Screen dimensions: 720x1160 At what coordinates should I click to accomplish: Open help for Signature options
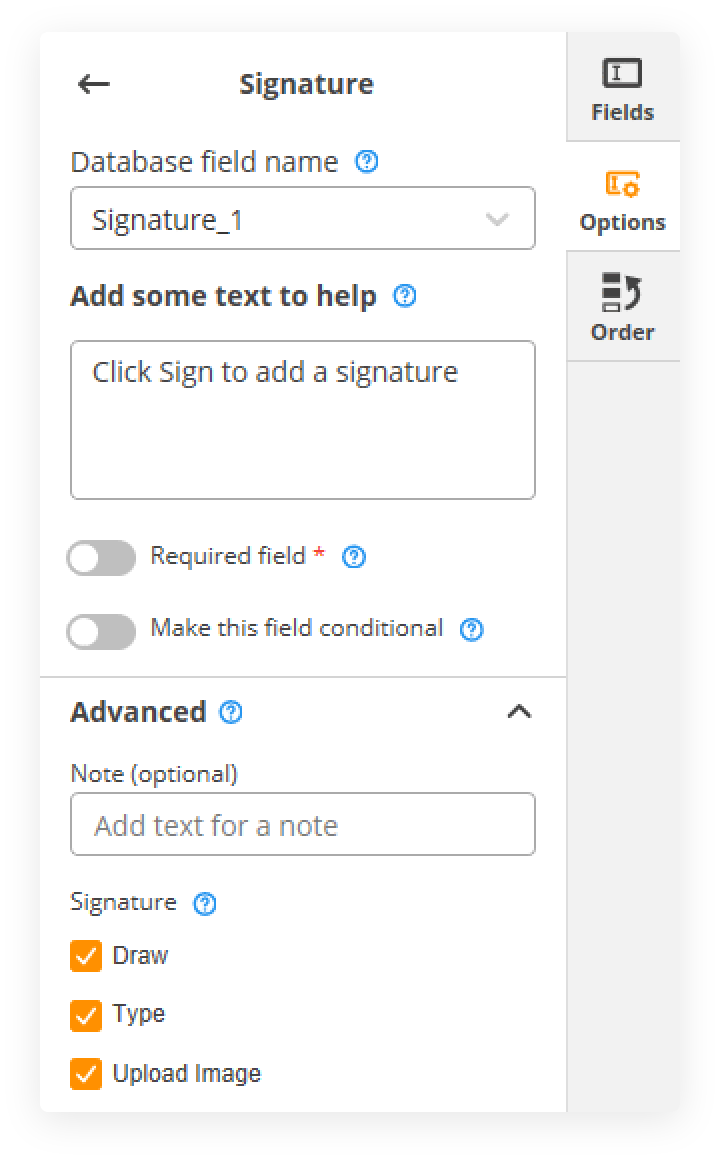(x=205, y=903)
